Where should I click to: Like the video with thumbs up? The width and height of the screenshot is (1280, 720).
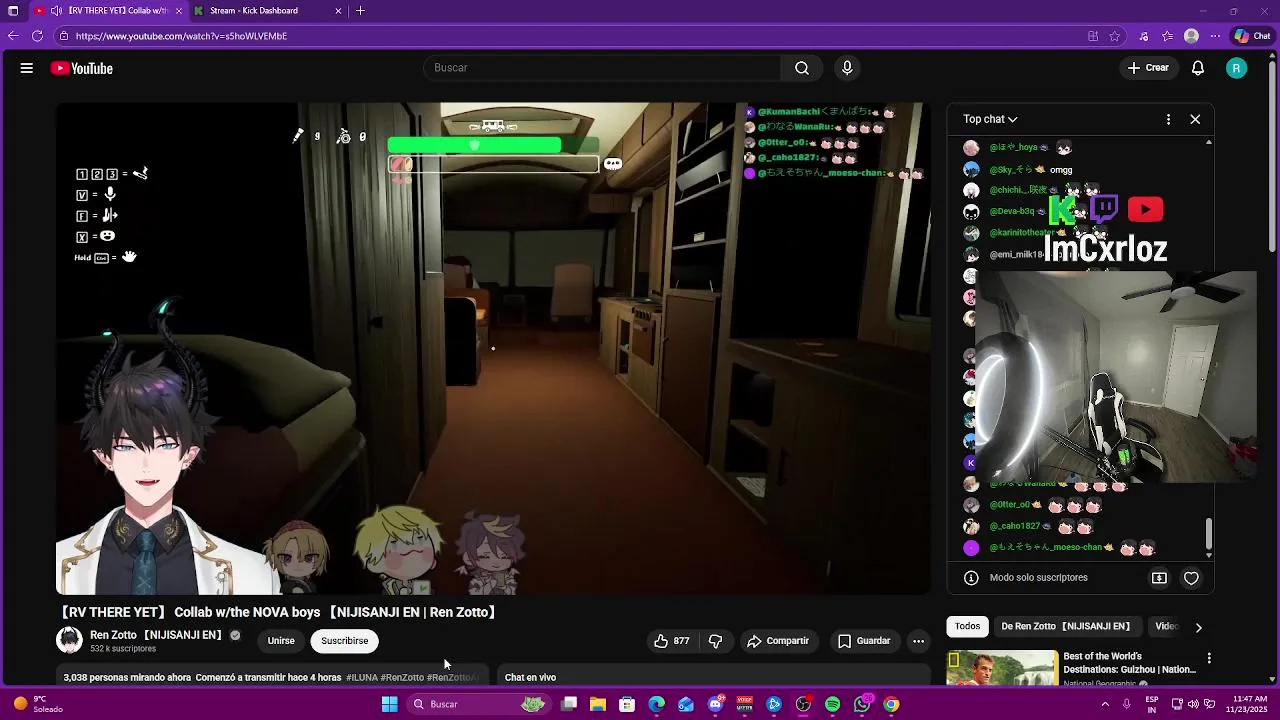(671, 641)
